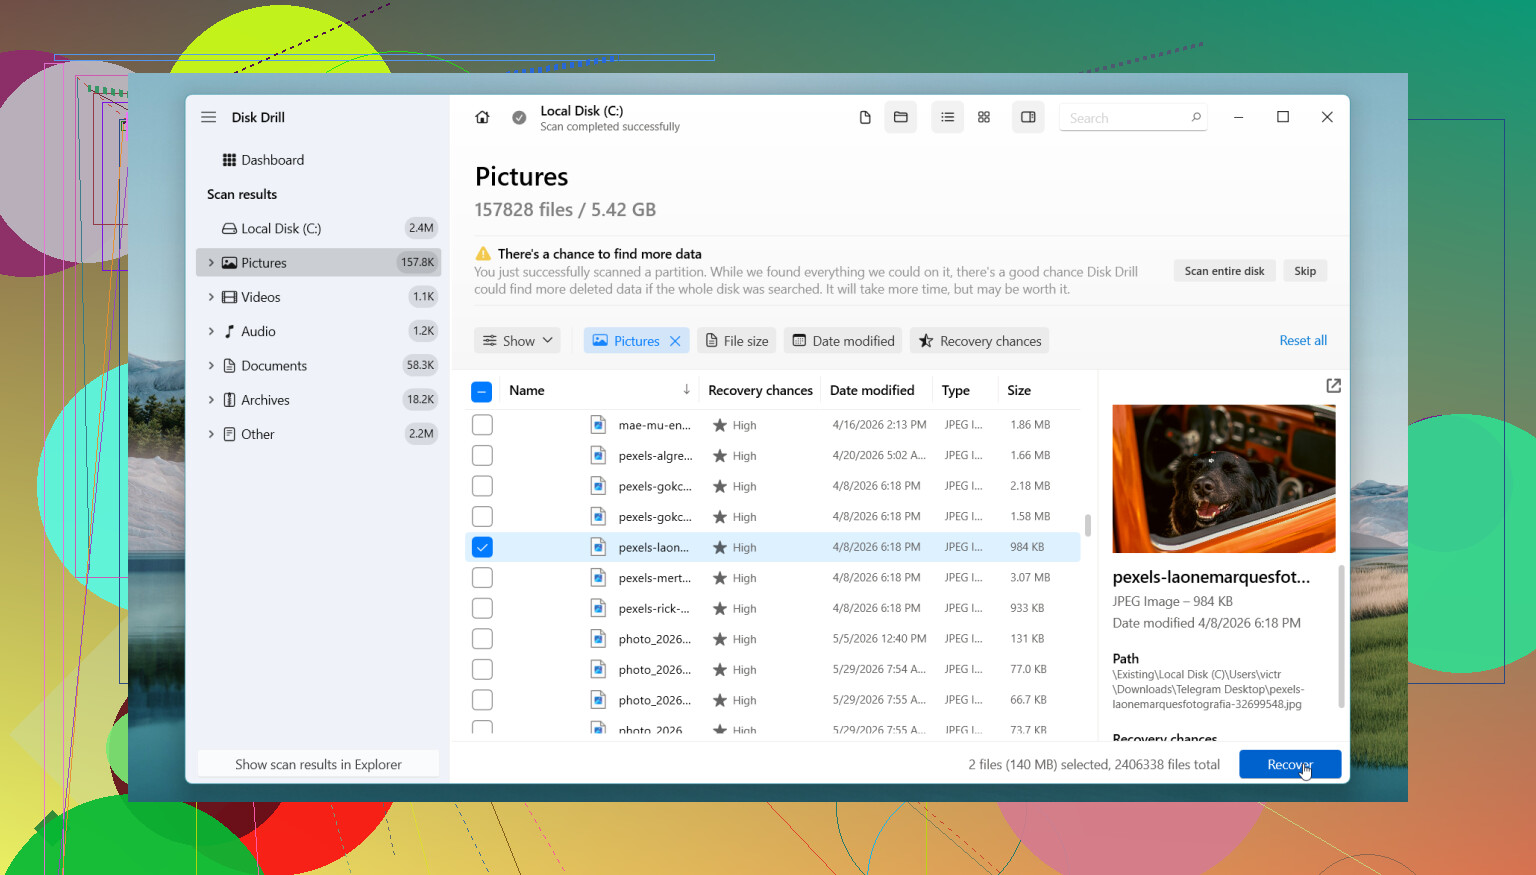Click the Dashboard grid icon
Screen dimensions: 1536x875
point(229,160)
